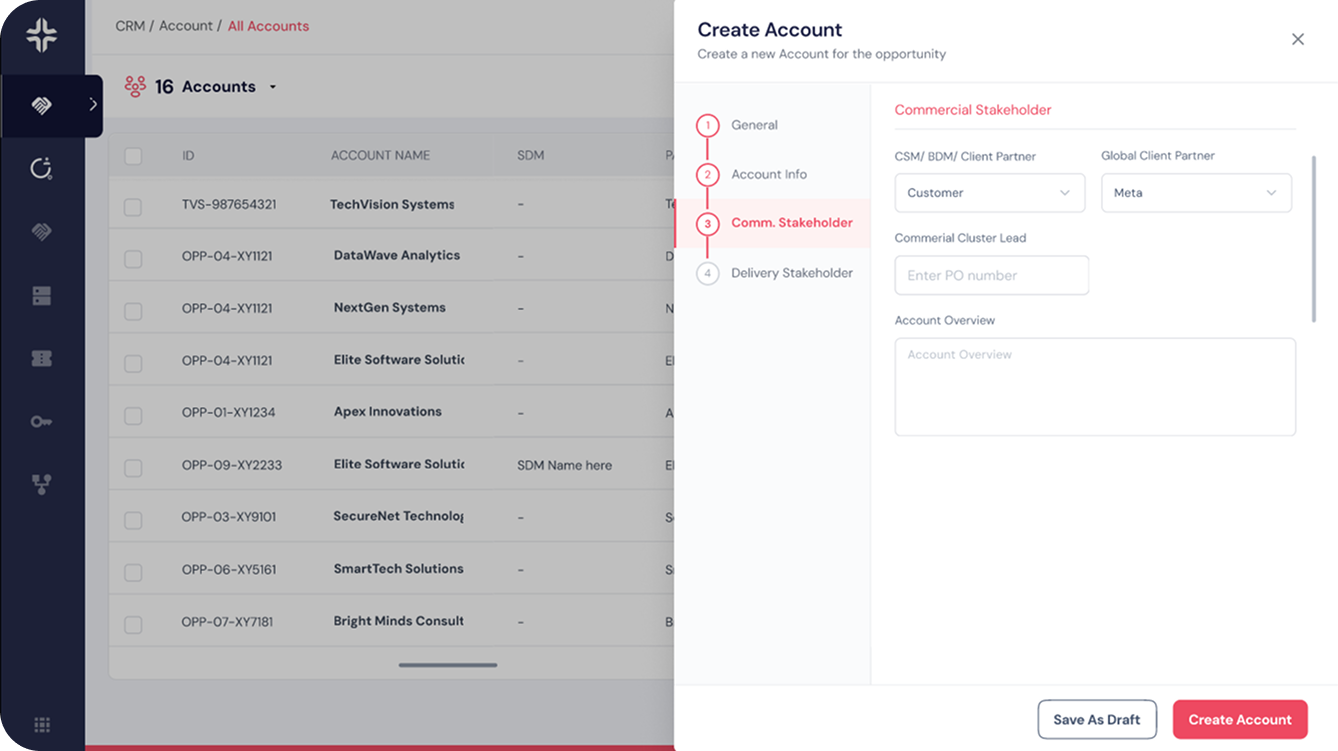This screenshot has width=1338, height=751.
Task: Click the hierarchy flow sidebar icon
Action: (x=42, y=485)
